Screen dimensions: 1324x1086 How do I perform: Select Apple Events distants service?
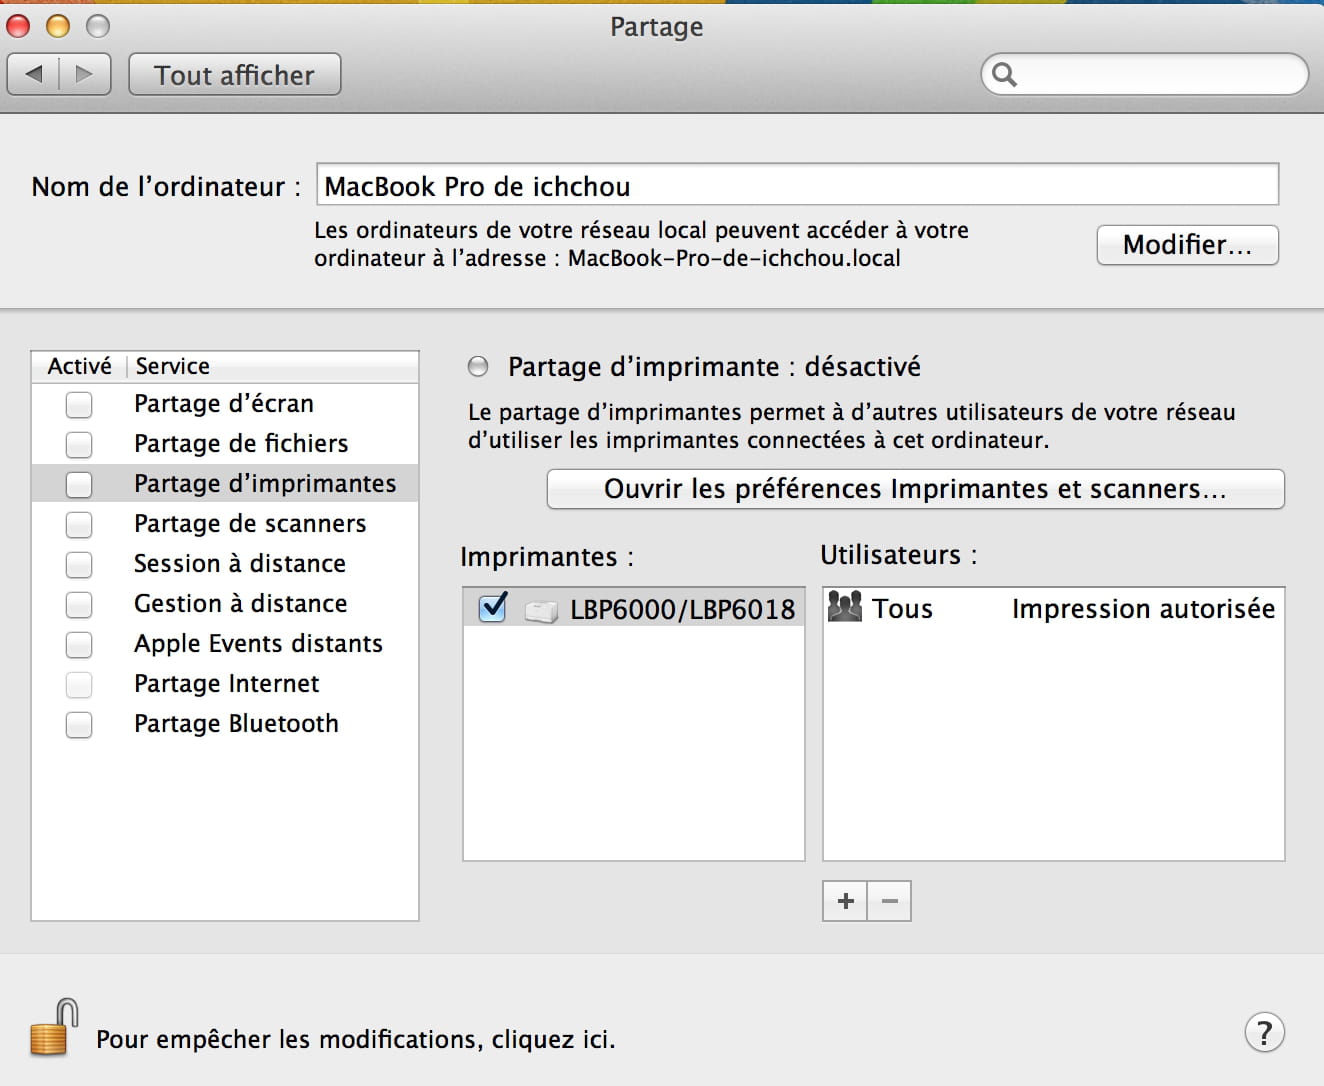(x=258, y=644)
